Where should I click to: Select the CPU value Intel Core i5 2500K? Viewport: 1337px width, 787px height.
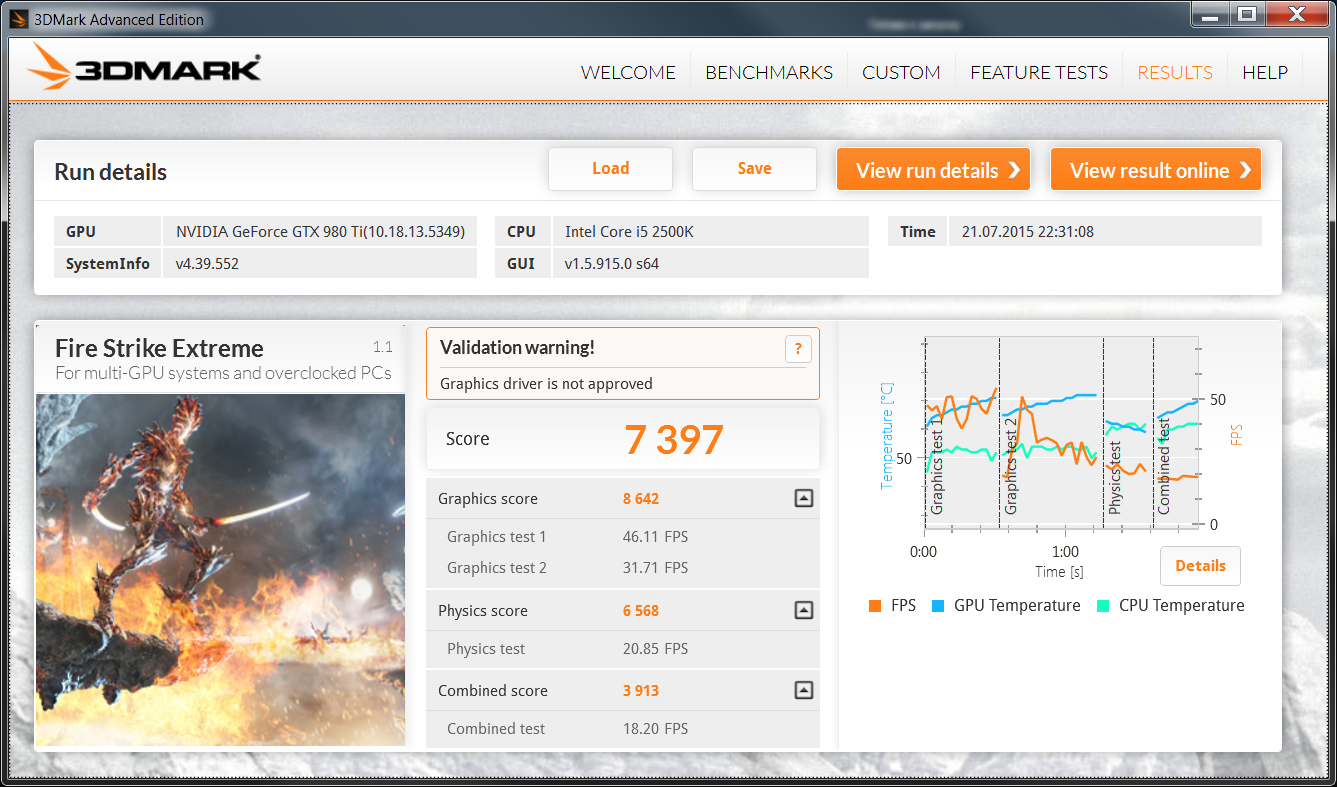[629, 231]
